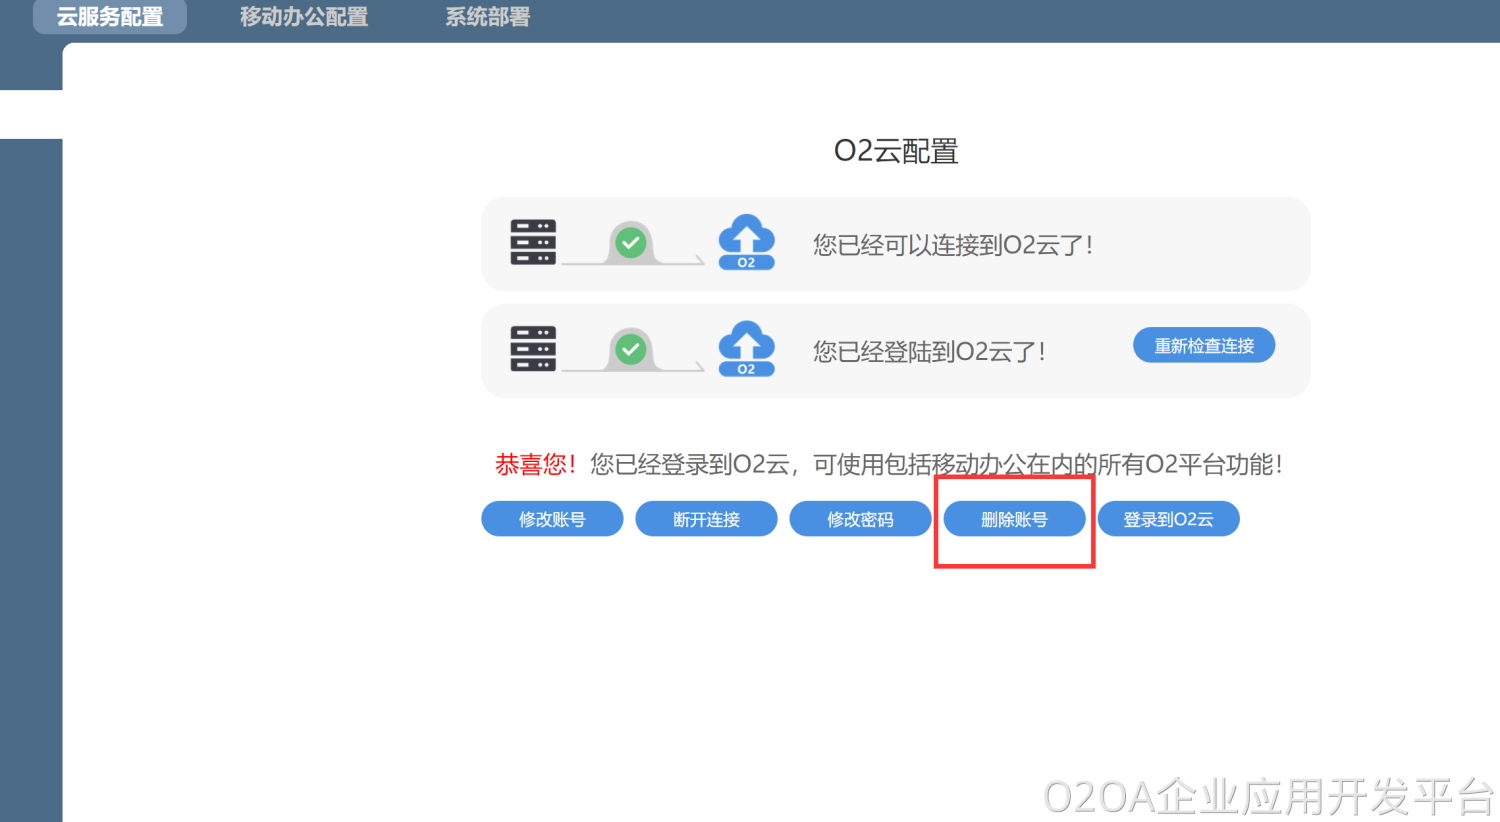Click the 您已经可以连接到O2云了 status text
The height and width of the screenshot is (822, 1500).
(x=952, y=245)
